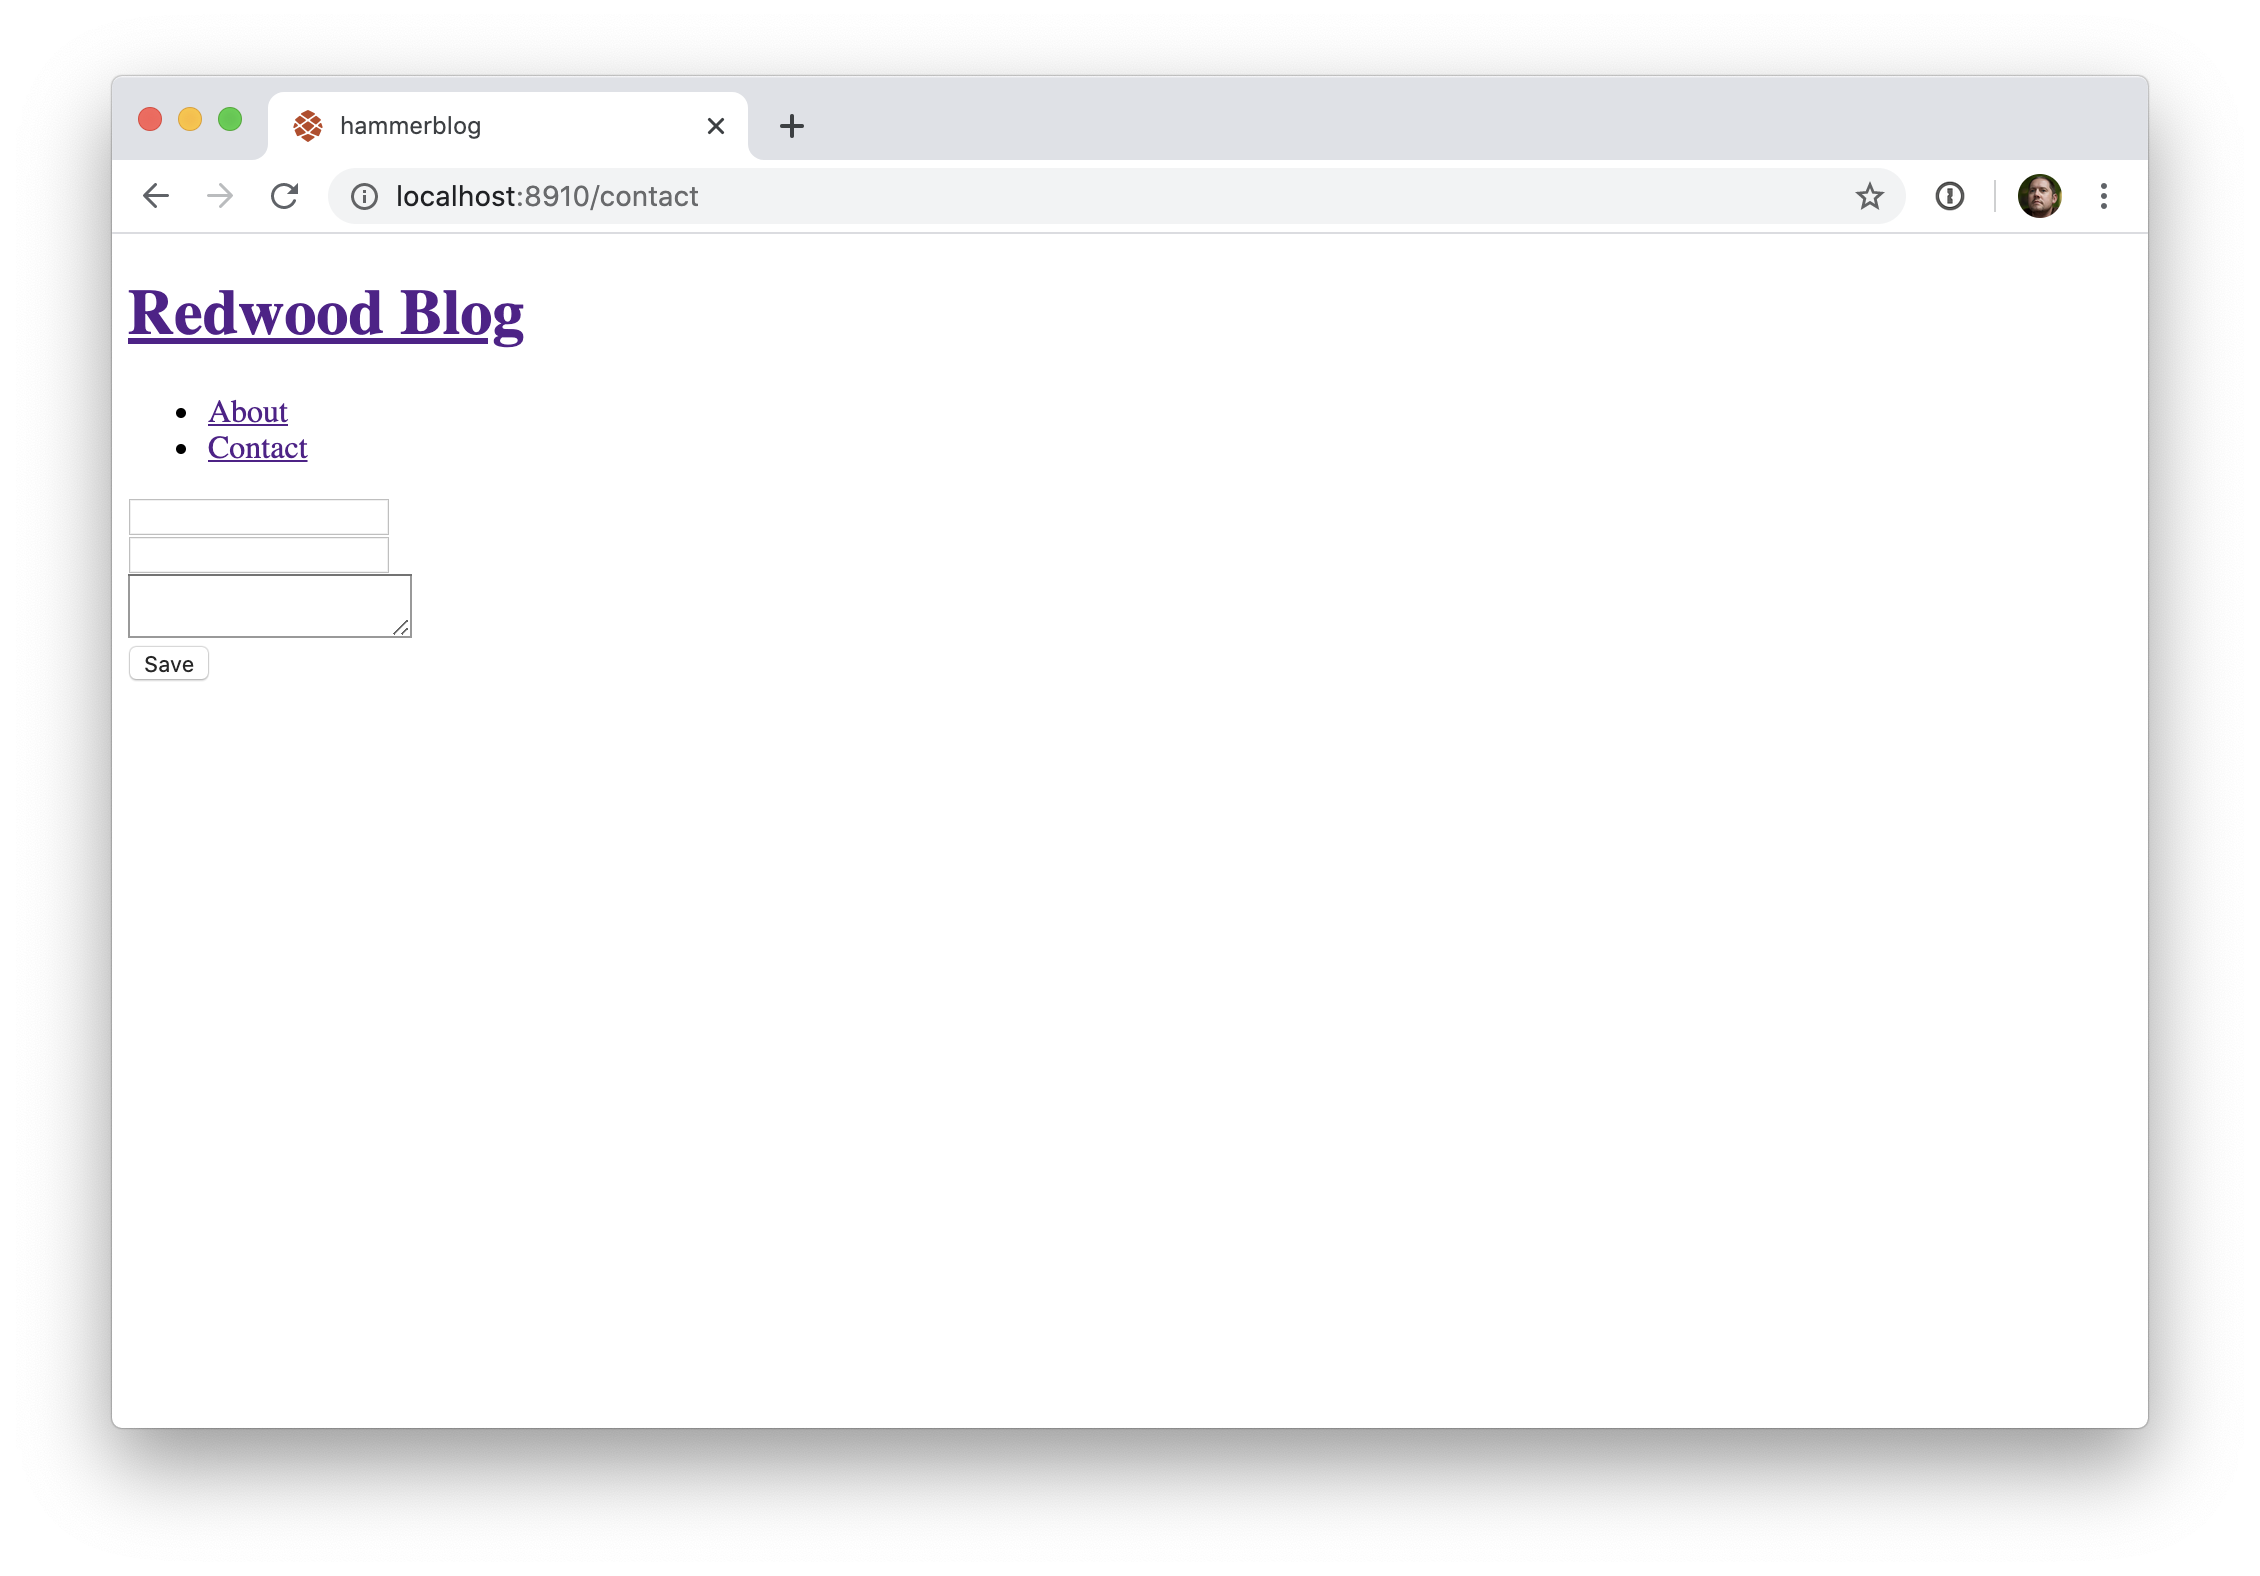Close the hammerblog tab
Image resolution: width=2260 pixels, height=1576 pixels.
click(716, 126)
